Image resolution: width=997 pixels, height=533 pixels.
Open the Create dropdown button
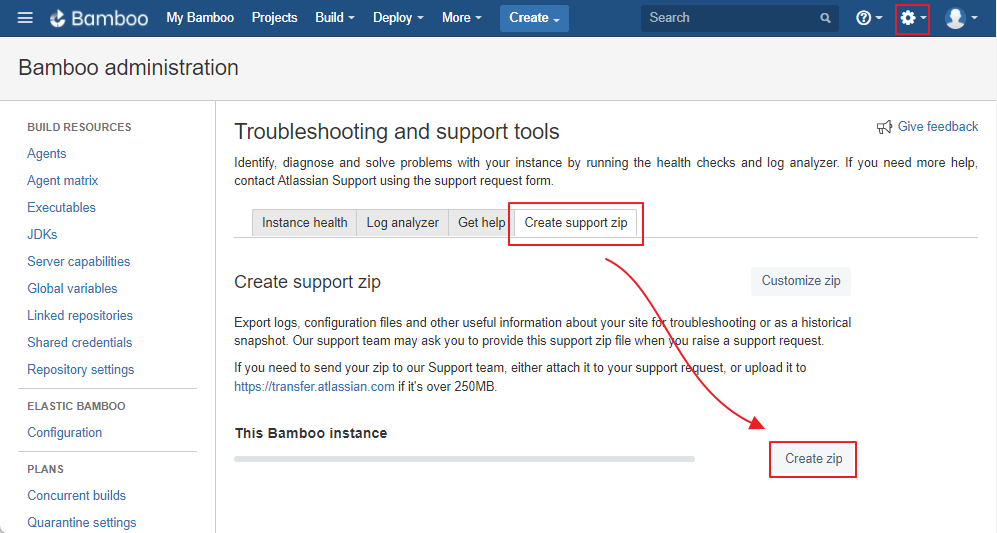[x=534, y=18]
